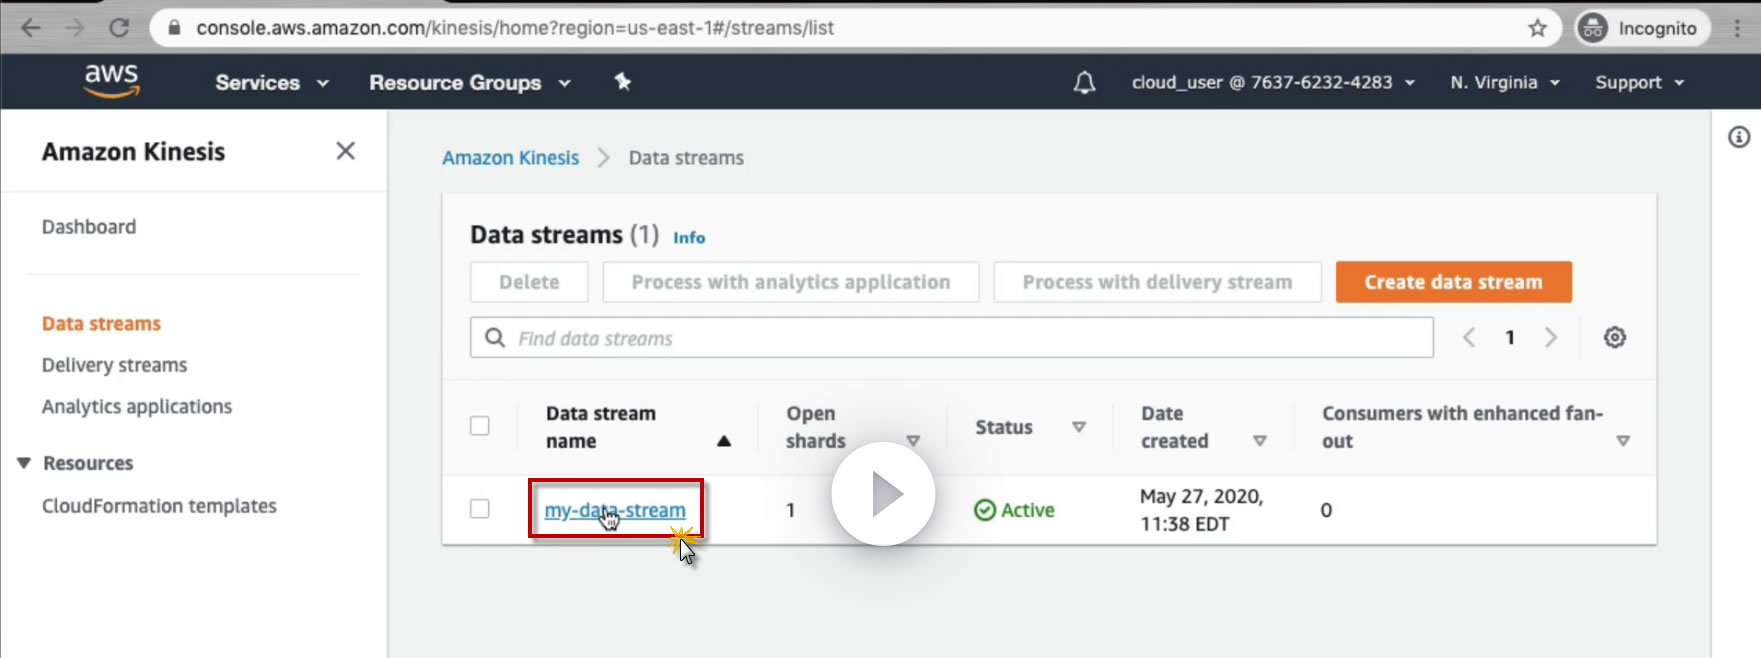Go to previous page of streams
This screenshot has height=658, width=1761.
1469,338
